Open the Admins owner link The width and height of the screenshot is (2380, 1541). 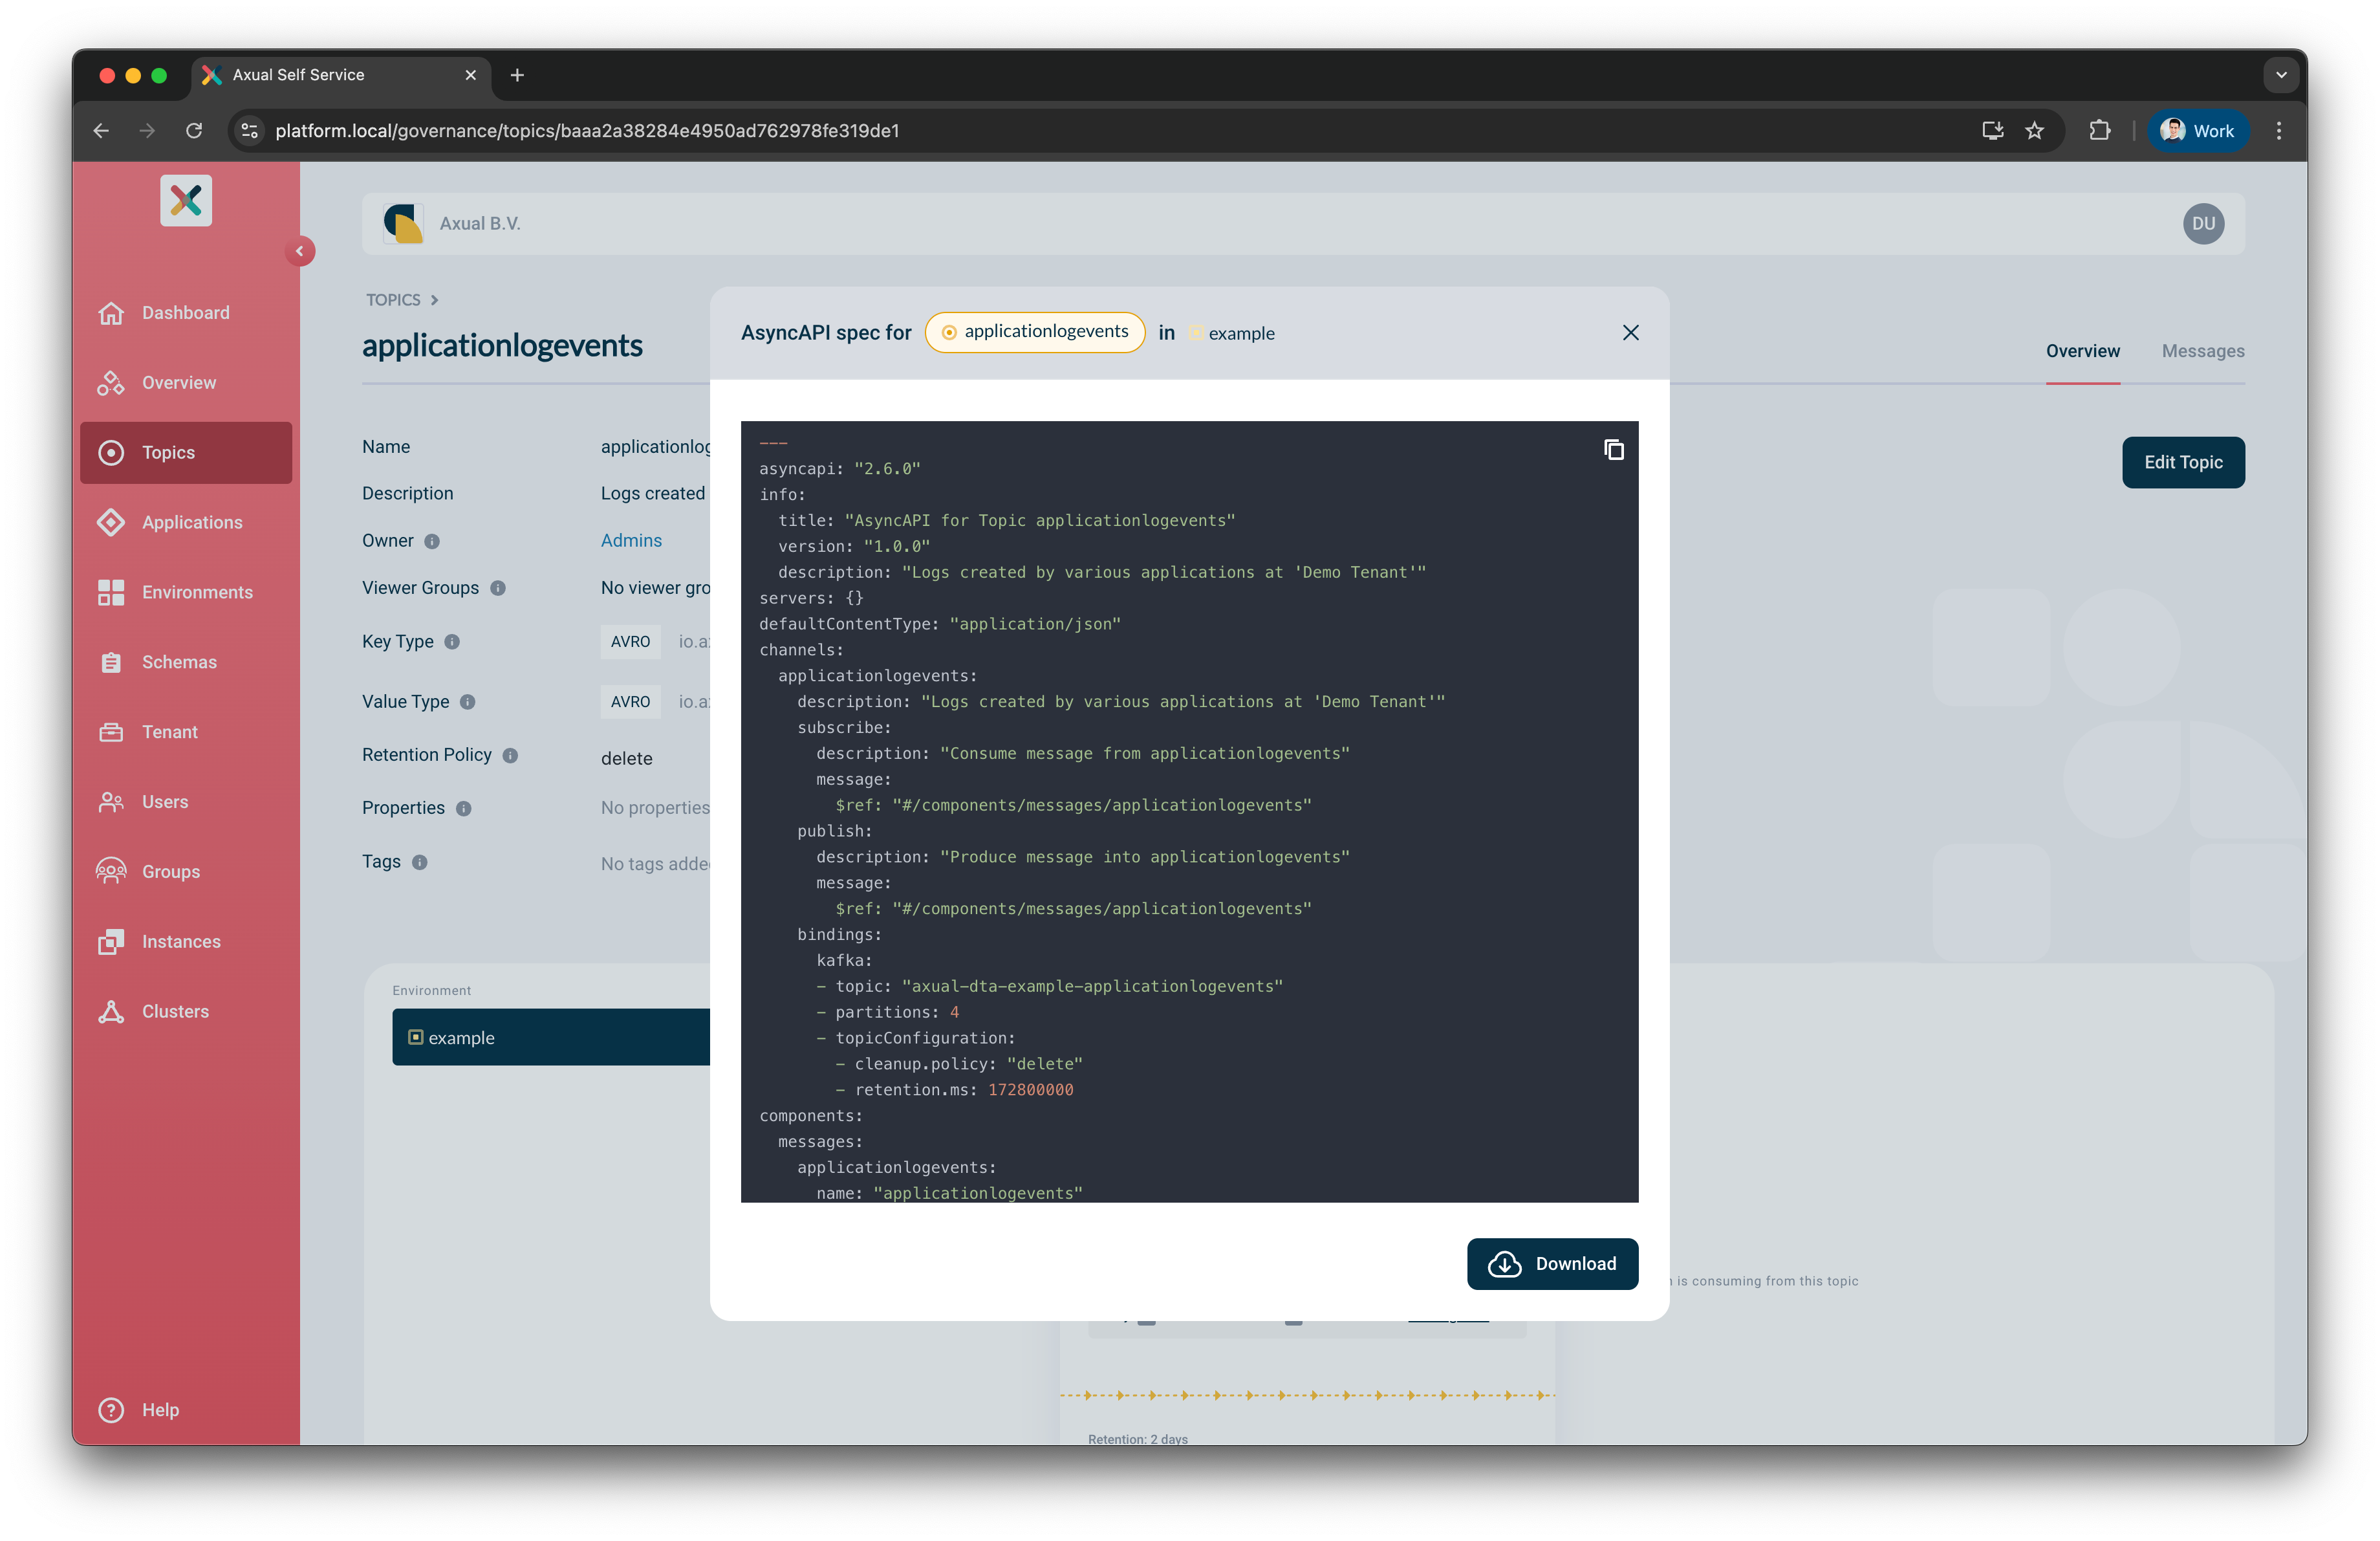tap(631, 540)
